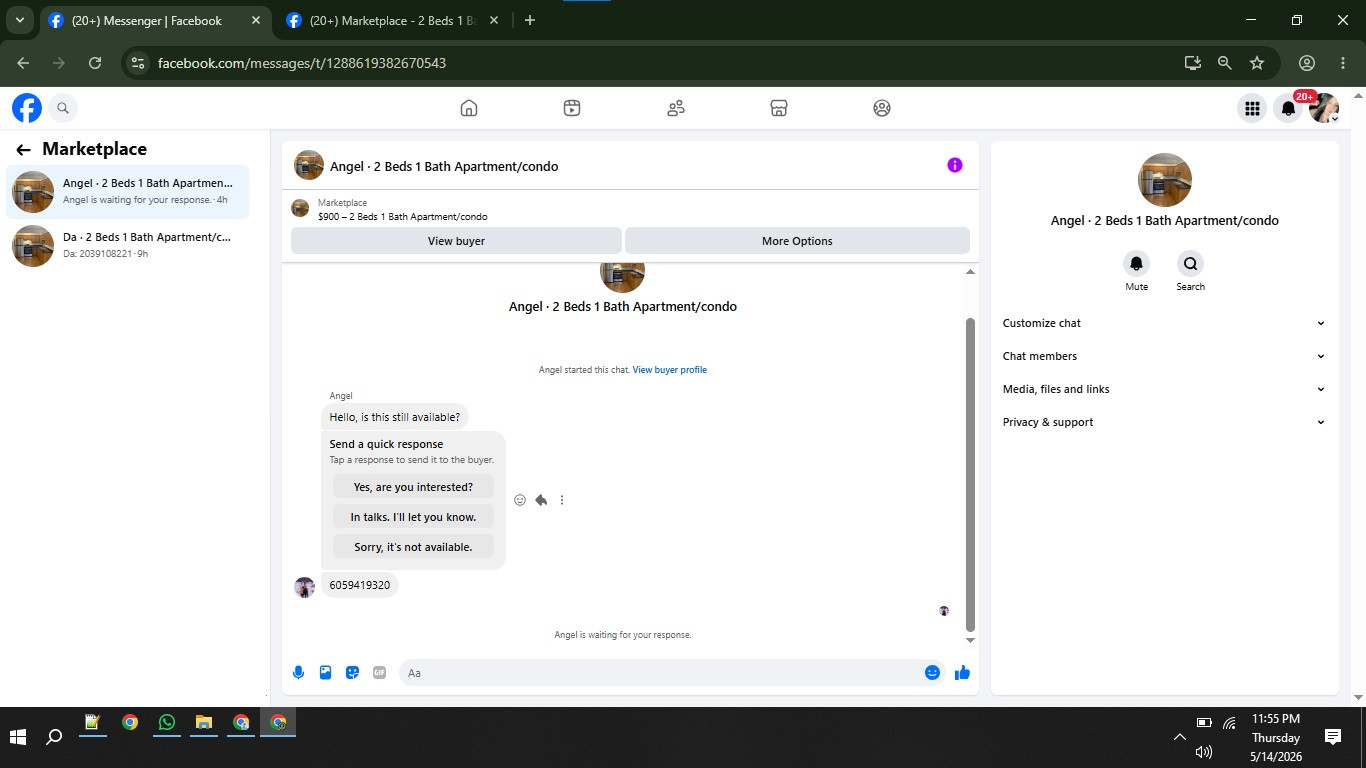The height and width of the screenshot is (768, 1366).
Task: Open Windows taskbar search
Action: (55, 738)
